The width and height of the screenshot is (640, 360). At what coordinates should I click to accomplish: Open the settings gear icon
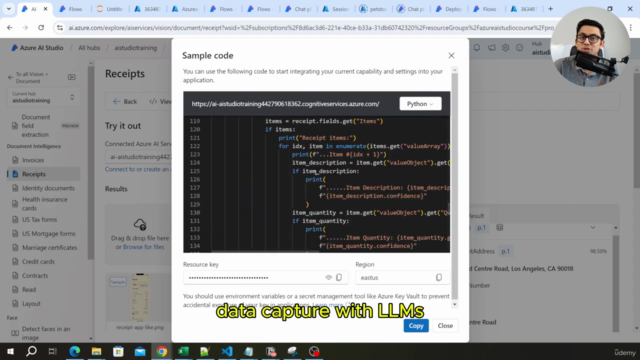click(505, 48)
